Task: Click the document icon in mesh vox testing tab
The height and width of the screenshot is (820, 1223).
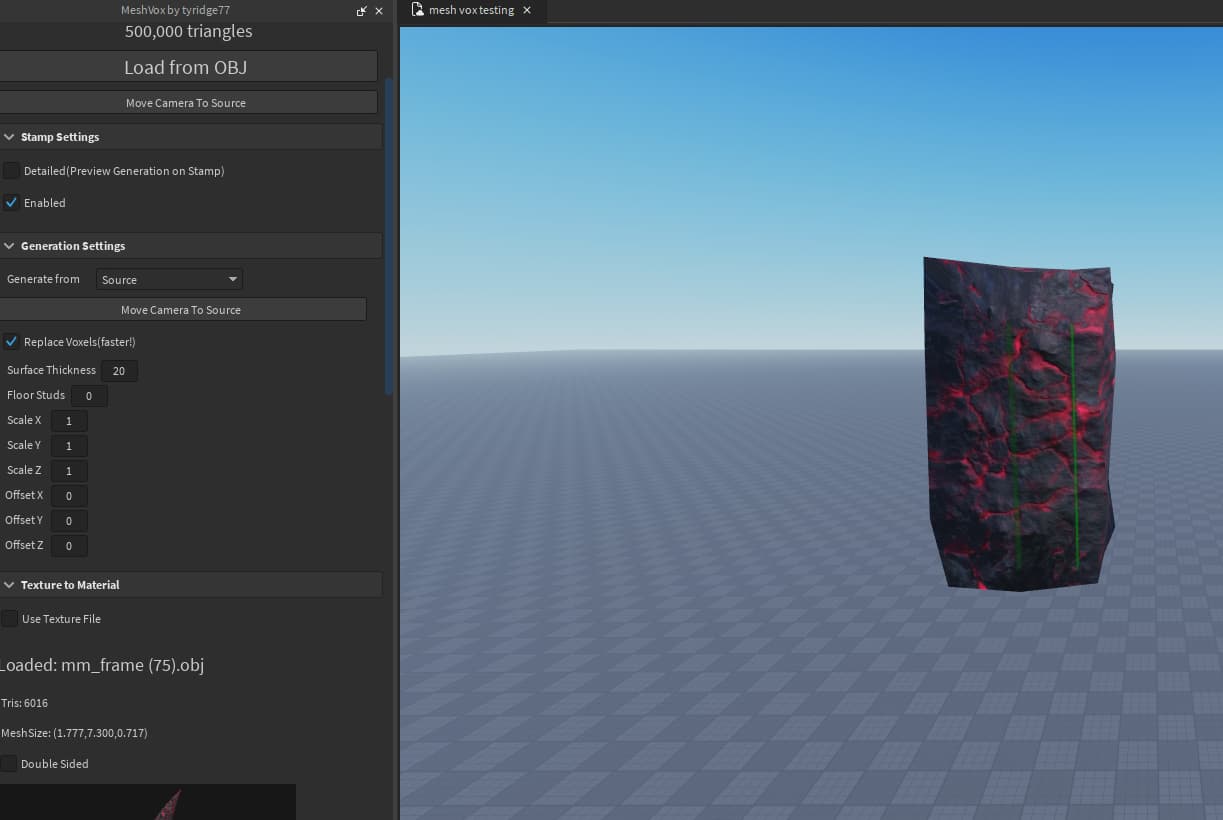Action: pos(416,10)
